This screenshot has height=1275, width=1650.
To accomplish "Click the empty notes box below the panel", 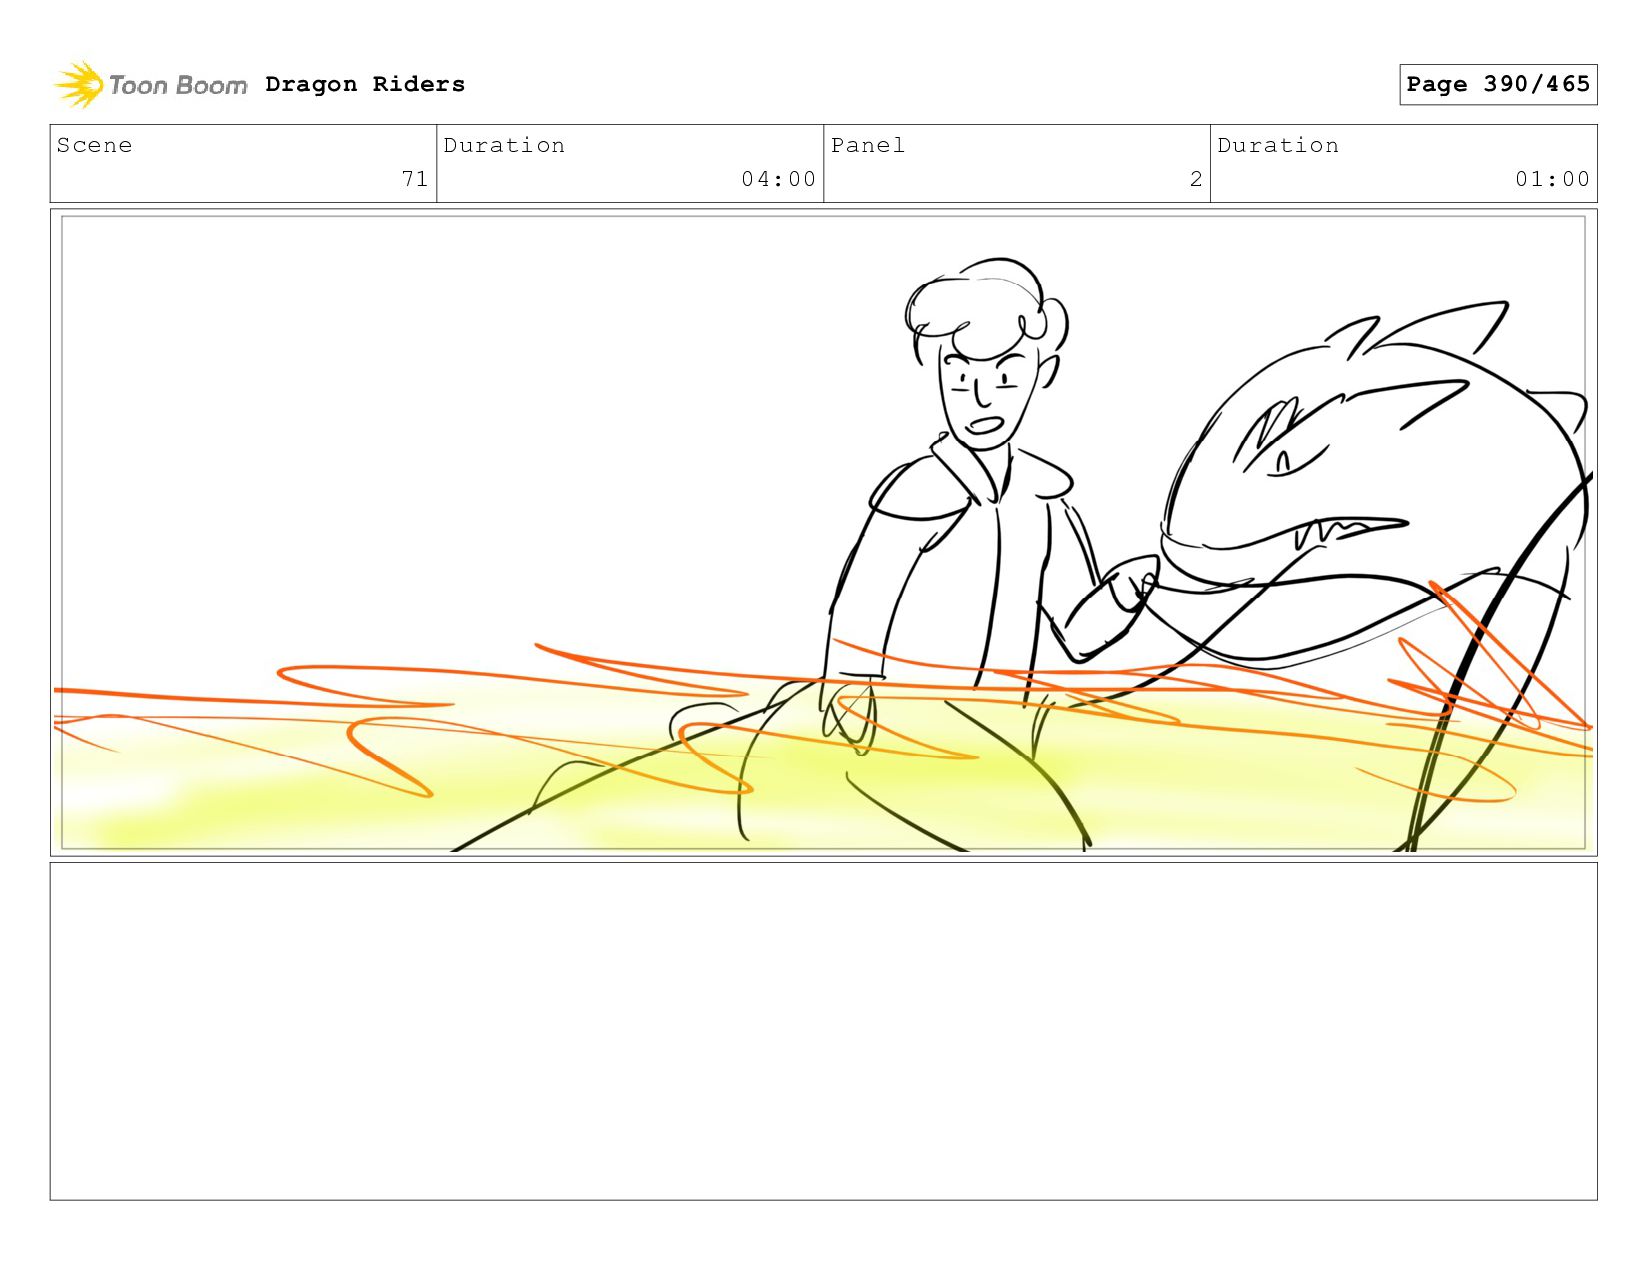I will click(x=824, y=1031).
